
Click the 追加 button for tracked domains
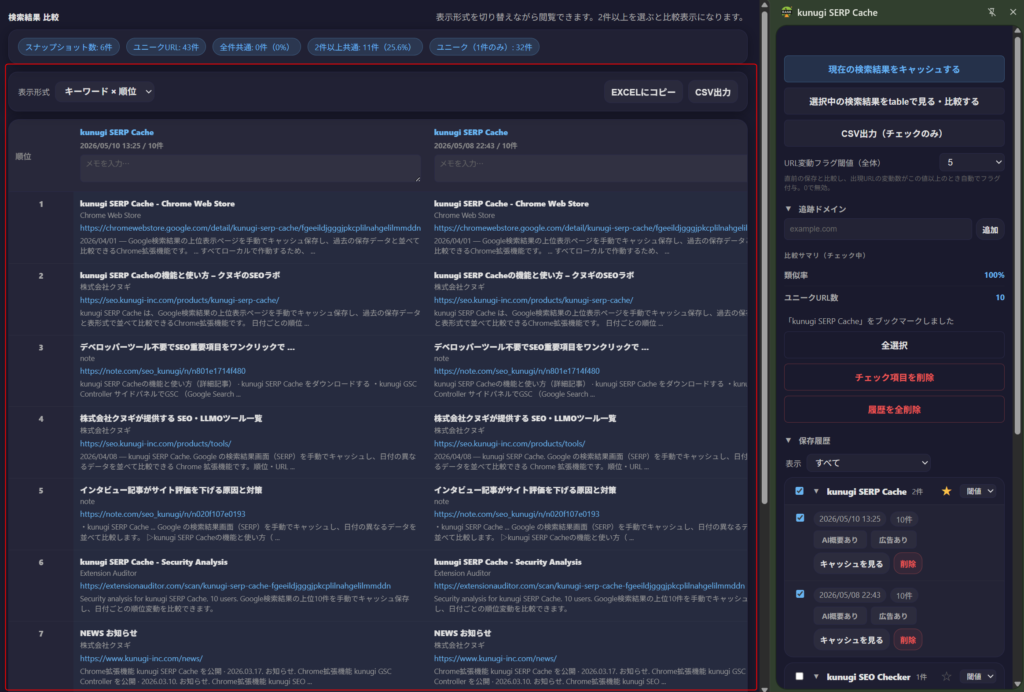click(x=990, y=229)
